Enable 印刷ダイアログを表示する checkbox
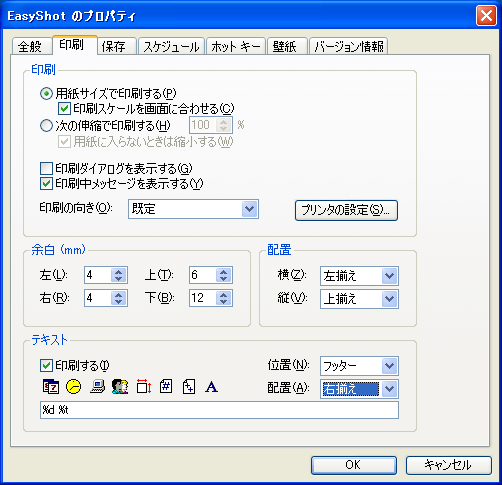This screenshot has width=502, height=485. click(x=46, y=168)
